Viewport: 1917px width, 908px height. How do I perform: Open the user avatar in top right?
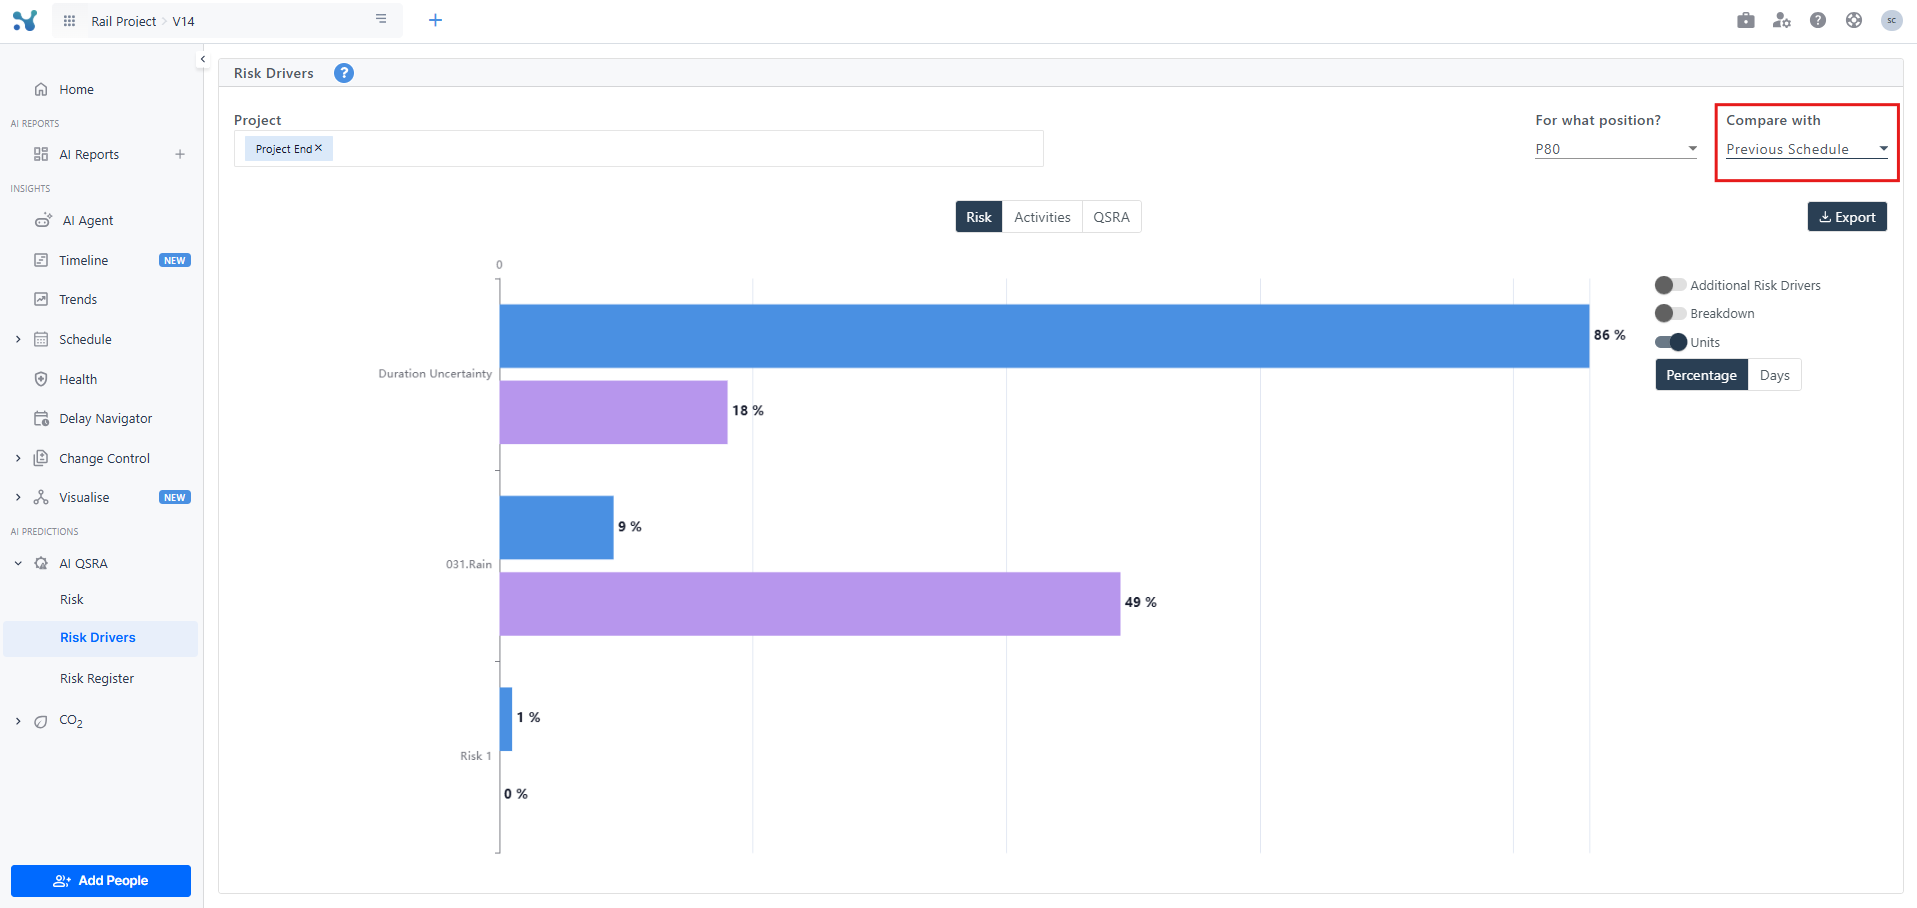[x=1891, y=20]
